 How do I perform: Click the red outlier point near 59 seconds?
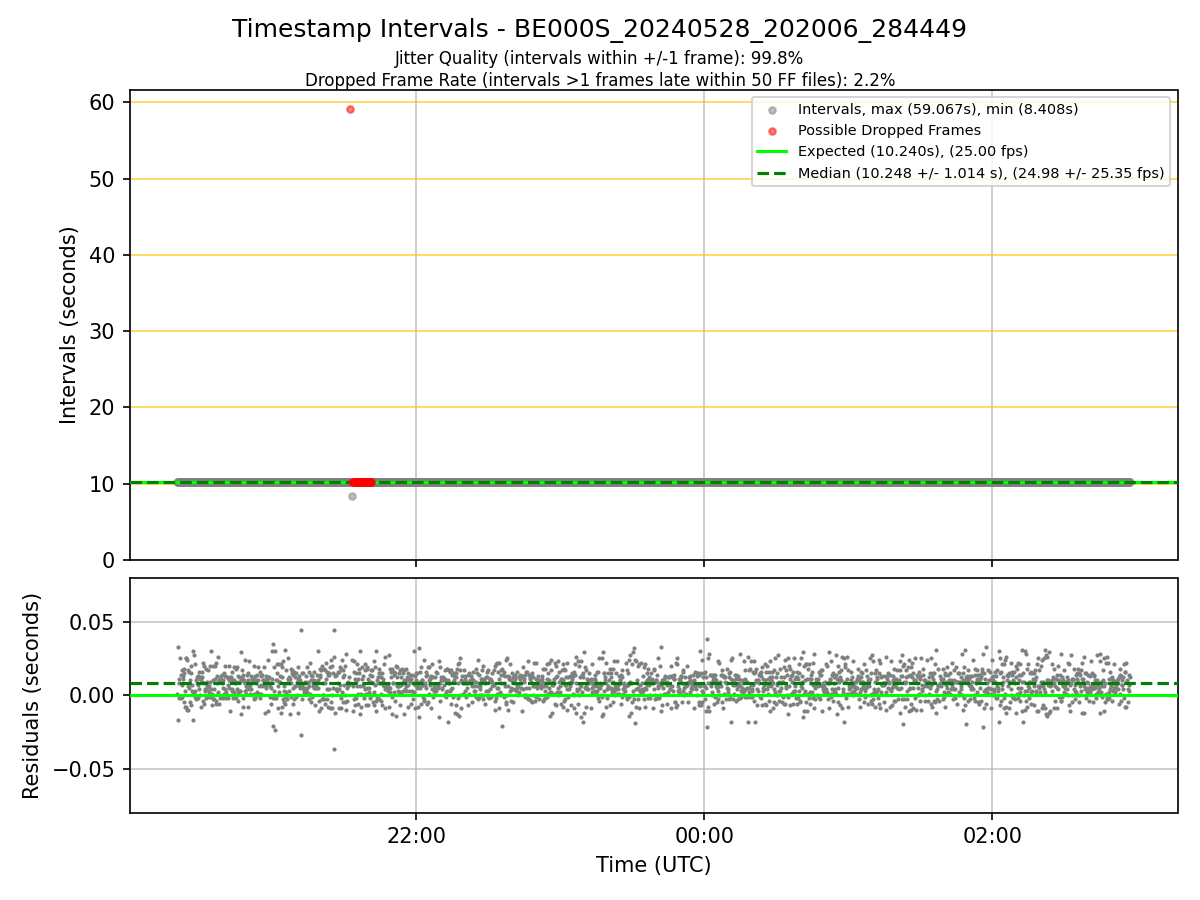pyautogui.click(x=350, y=109)
